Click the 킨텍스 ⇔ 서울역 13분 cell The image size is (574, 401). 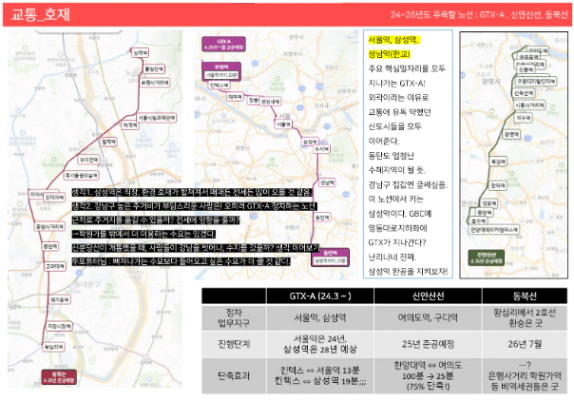320,376
